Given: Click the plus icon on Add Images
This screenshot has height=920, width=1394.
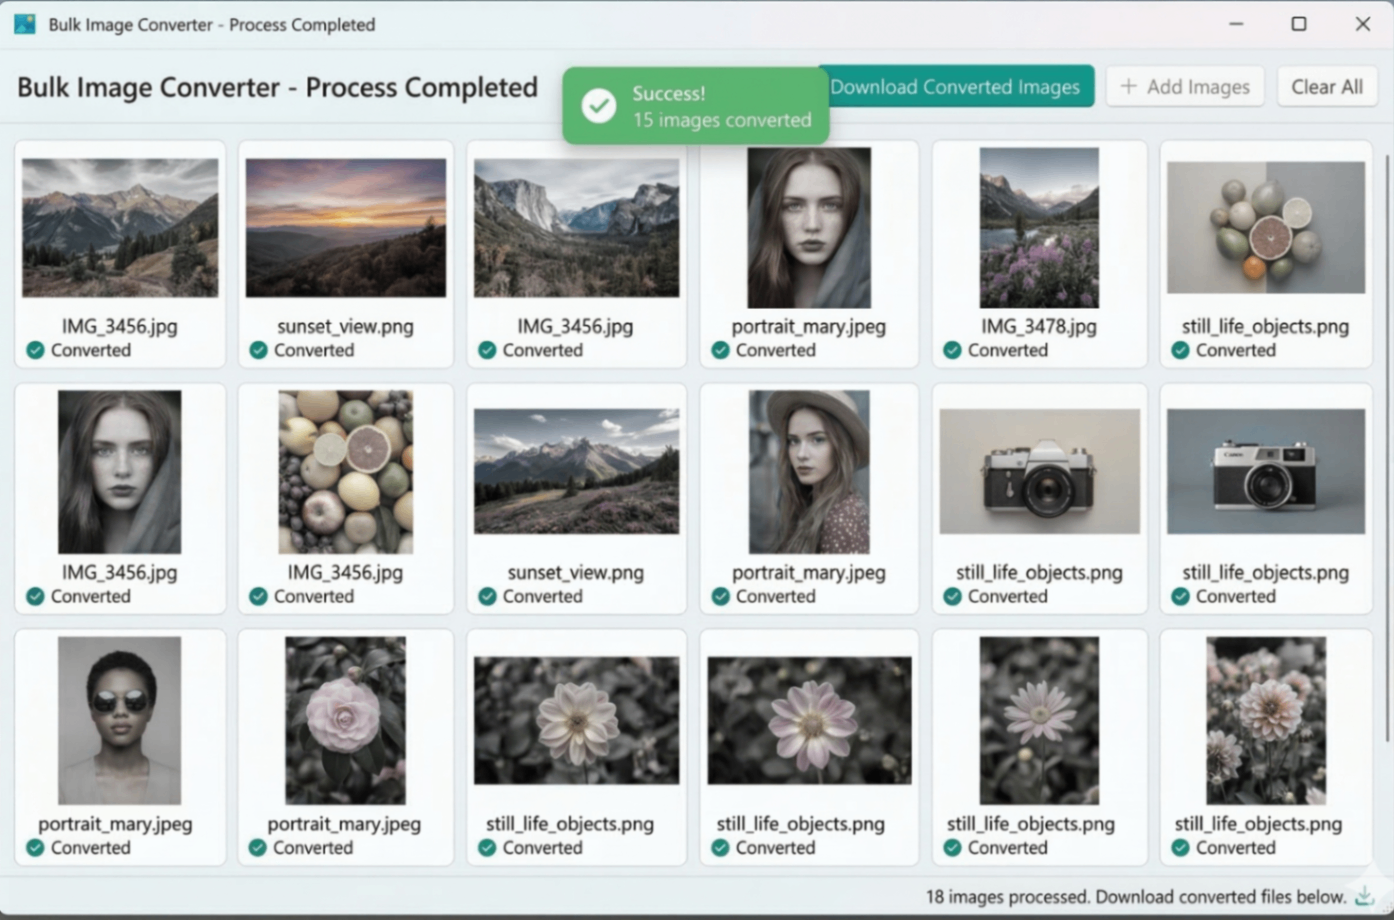Looking at the screenshot, I should 1128,87.
